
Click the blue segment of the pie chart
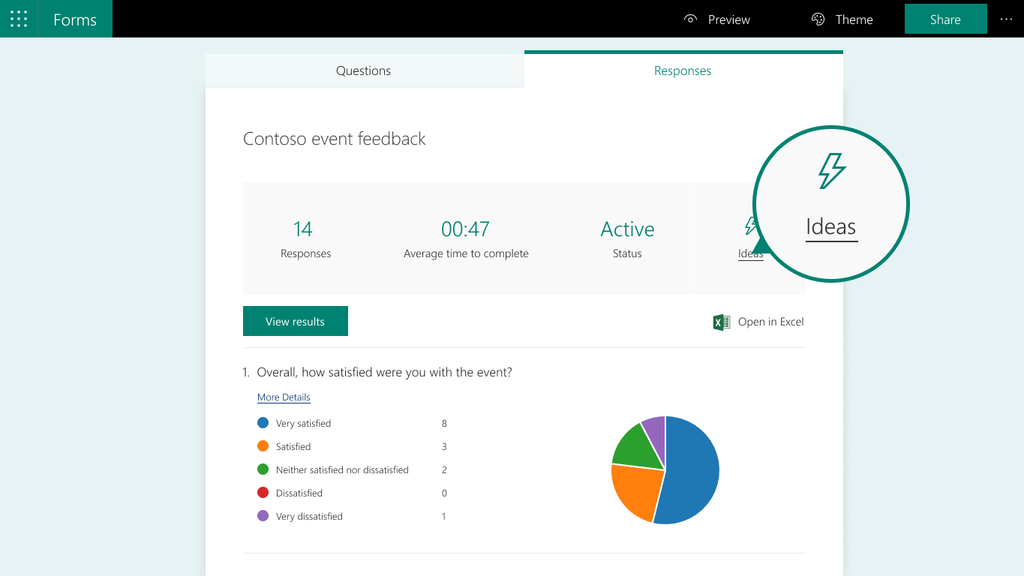click(693, 470)
